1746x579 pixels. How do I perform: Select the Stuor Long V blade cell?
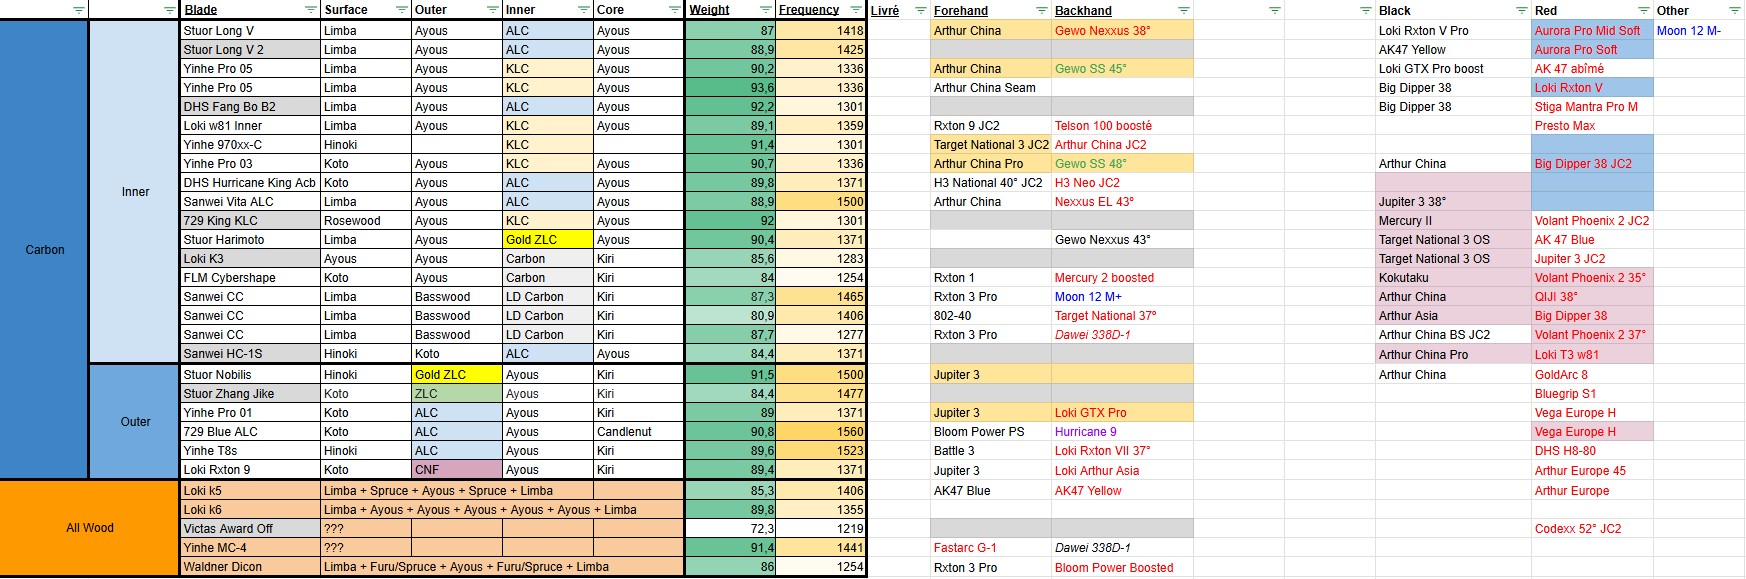click(251, 31)
